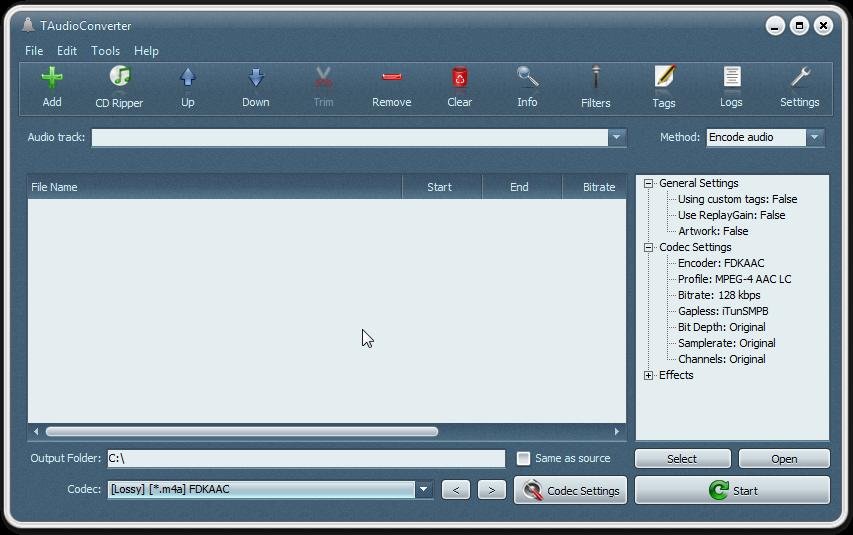Screen dimensions: 853x535
Task: Click the TAudioConverter app bell icon
Action: [x=28, y=25]
